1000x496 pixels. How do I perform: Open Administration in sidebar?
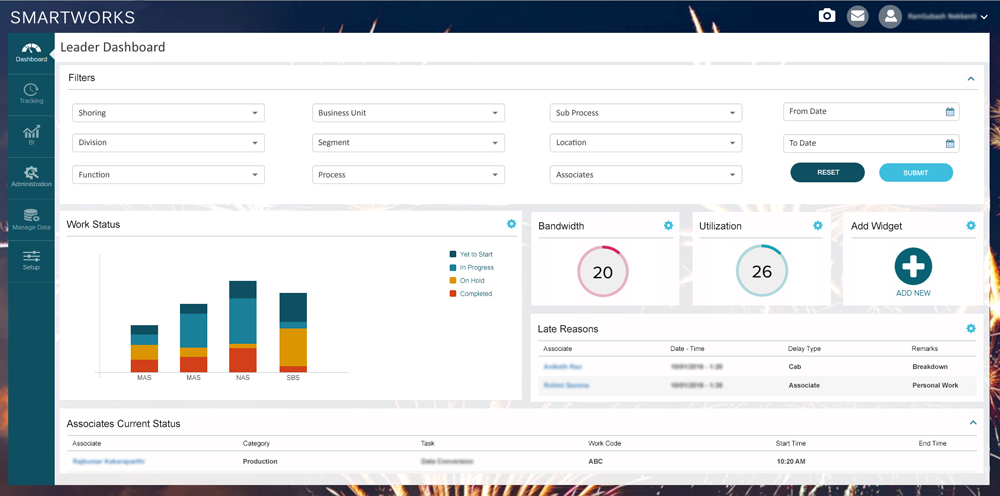(x=31, y=177)
